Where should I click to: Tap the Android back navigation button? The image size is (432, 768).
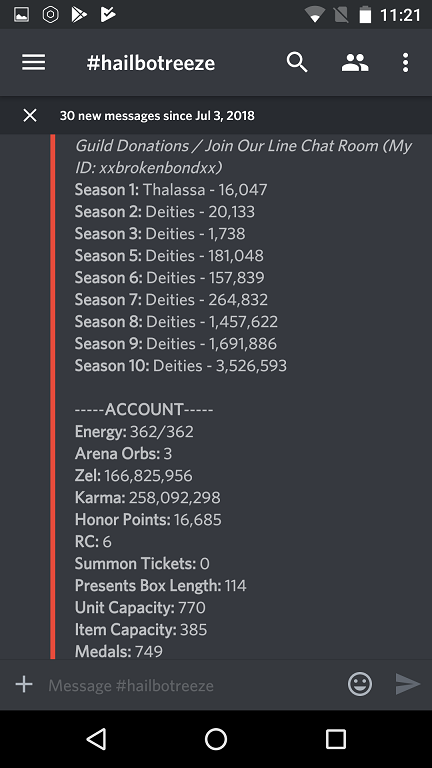[96, 739]
